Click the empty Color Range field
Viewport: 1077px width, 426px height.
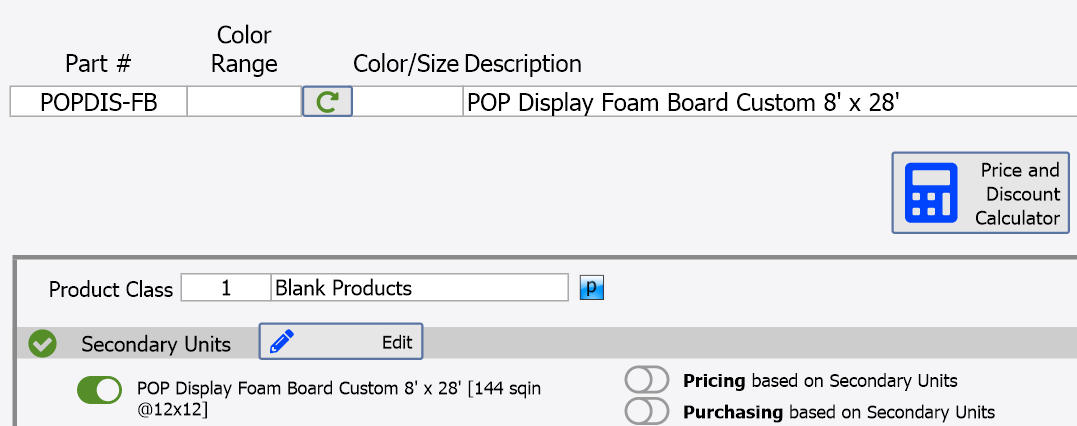245,102
